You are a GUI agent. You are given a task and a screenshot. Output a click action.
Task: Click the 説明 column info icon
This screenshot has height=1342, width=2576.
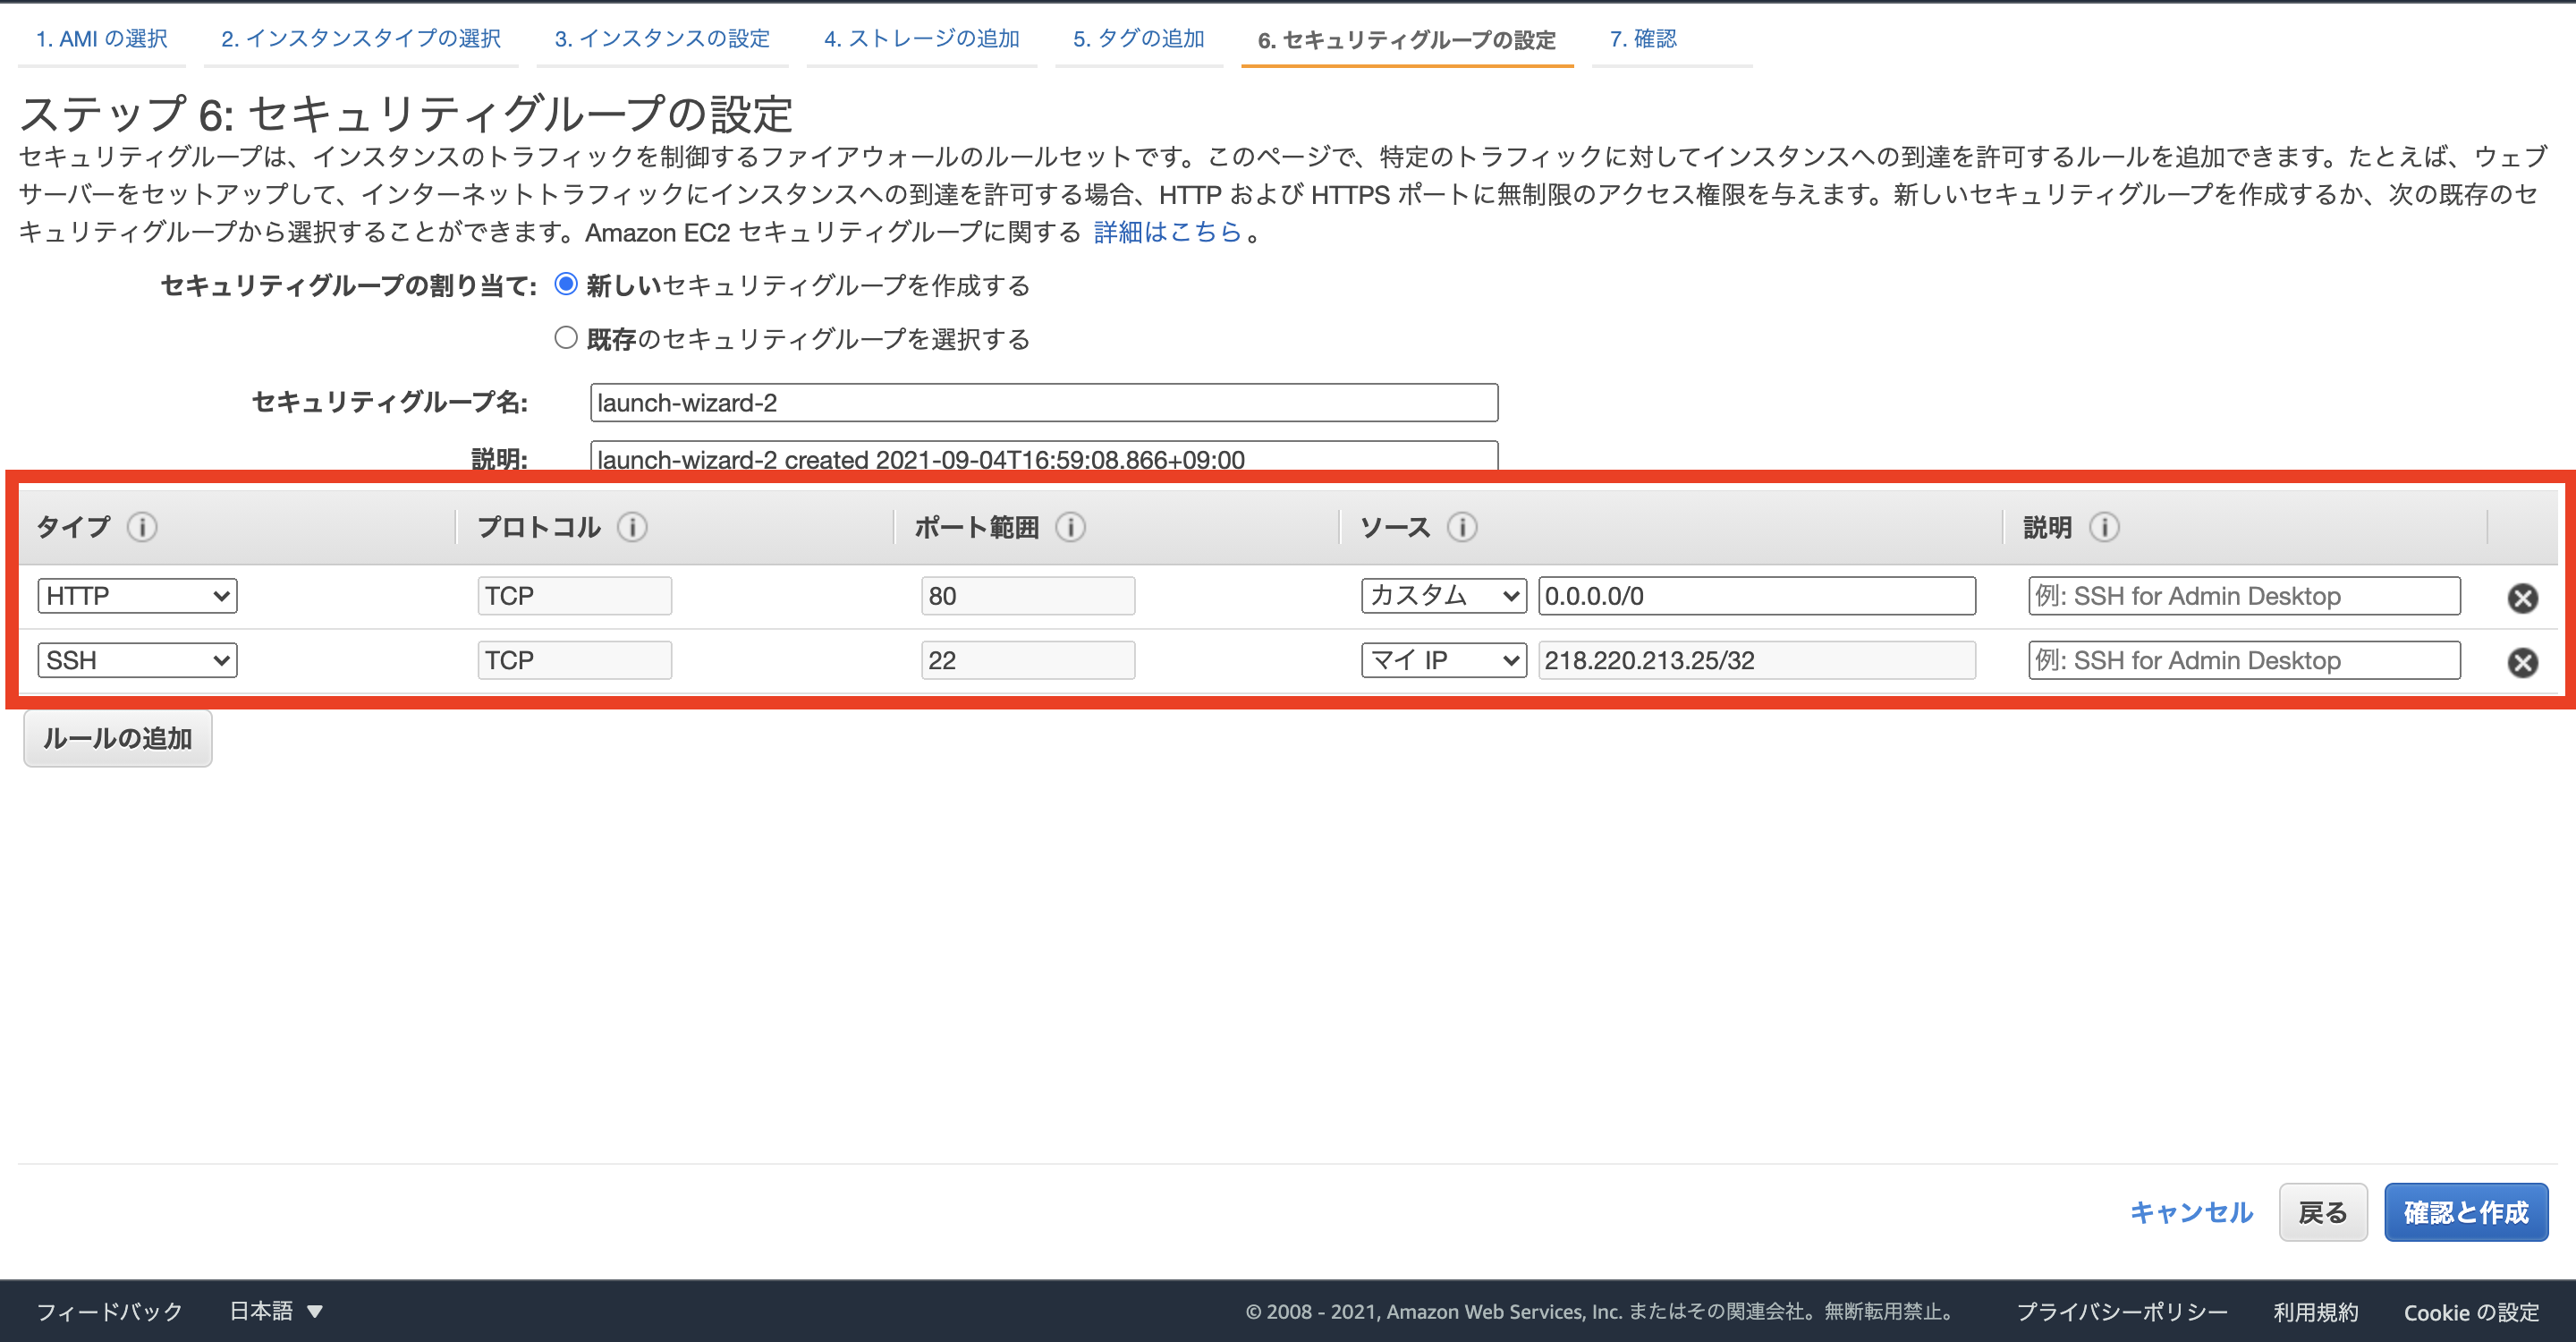coord(2106,527)
